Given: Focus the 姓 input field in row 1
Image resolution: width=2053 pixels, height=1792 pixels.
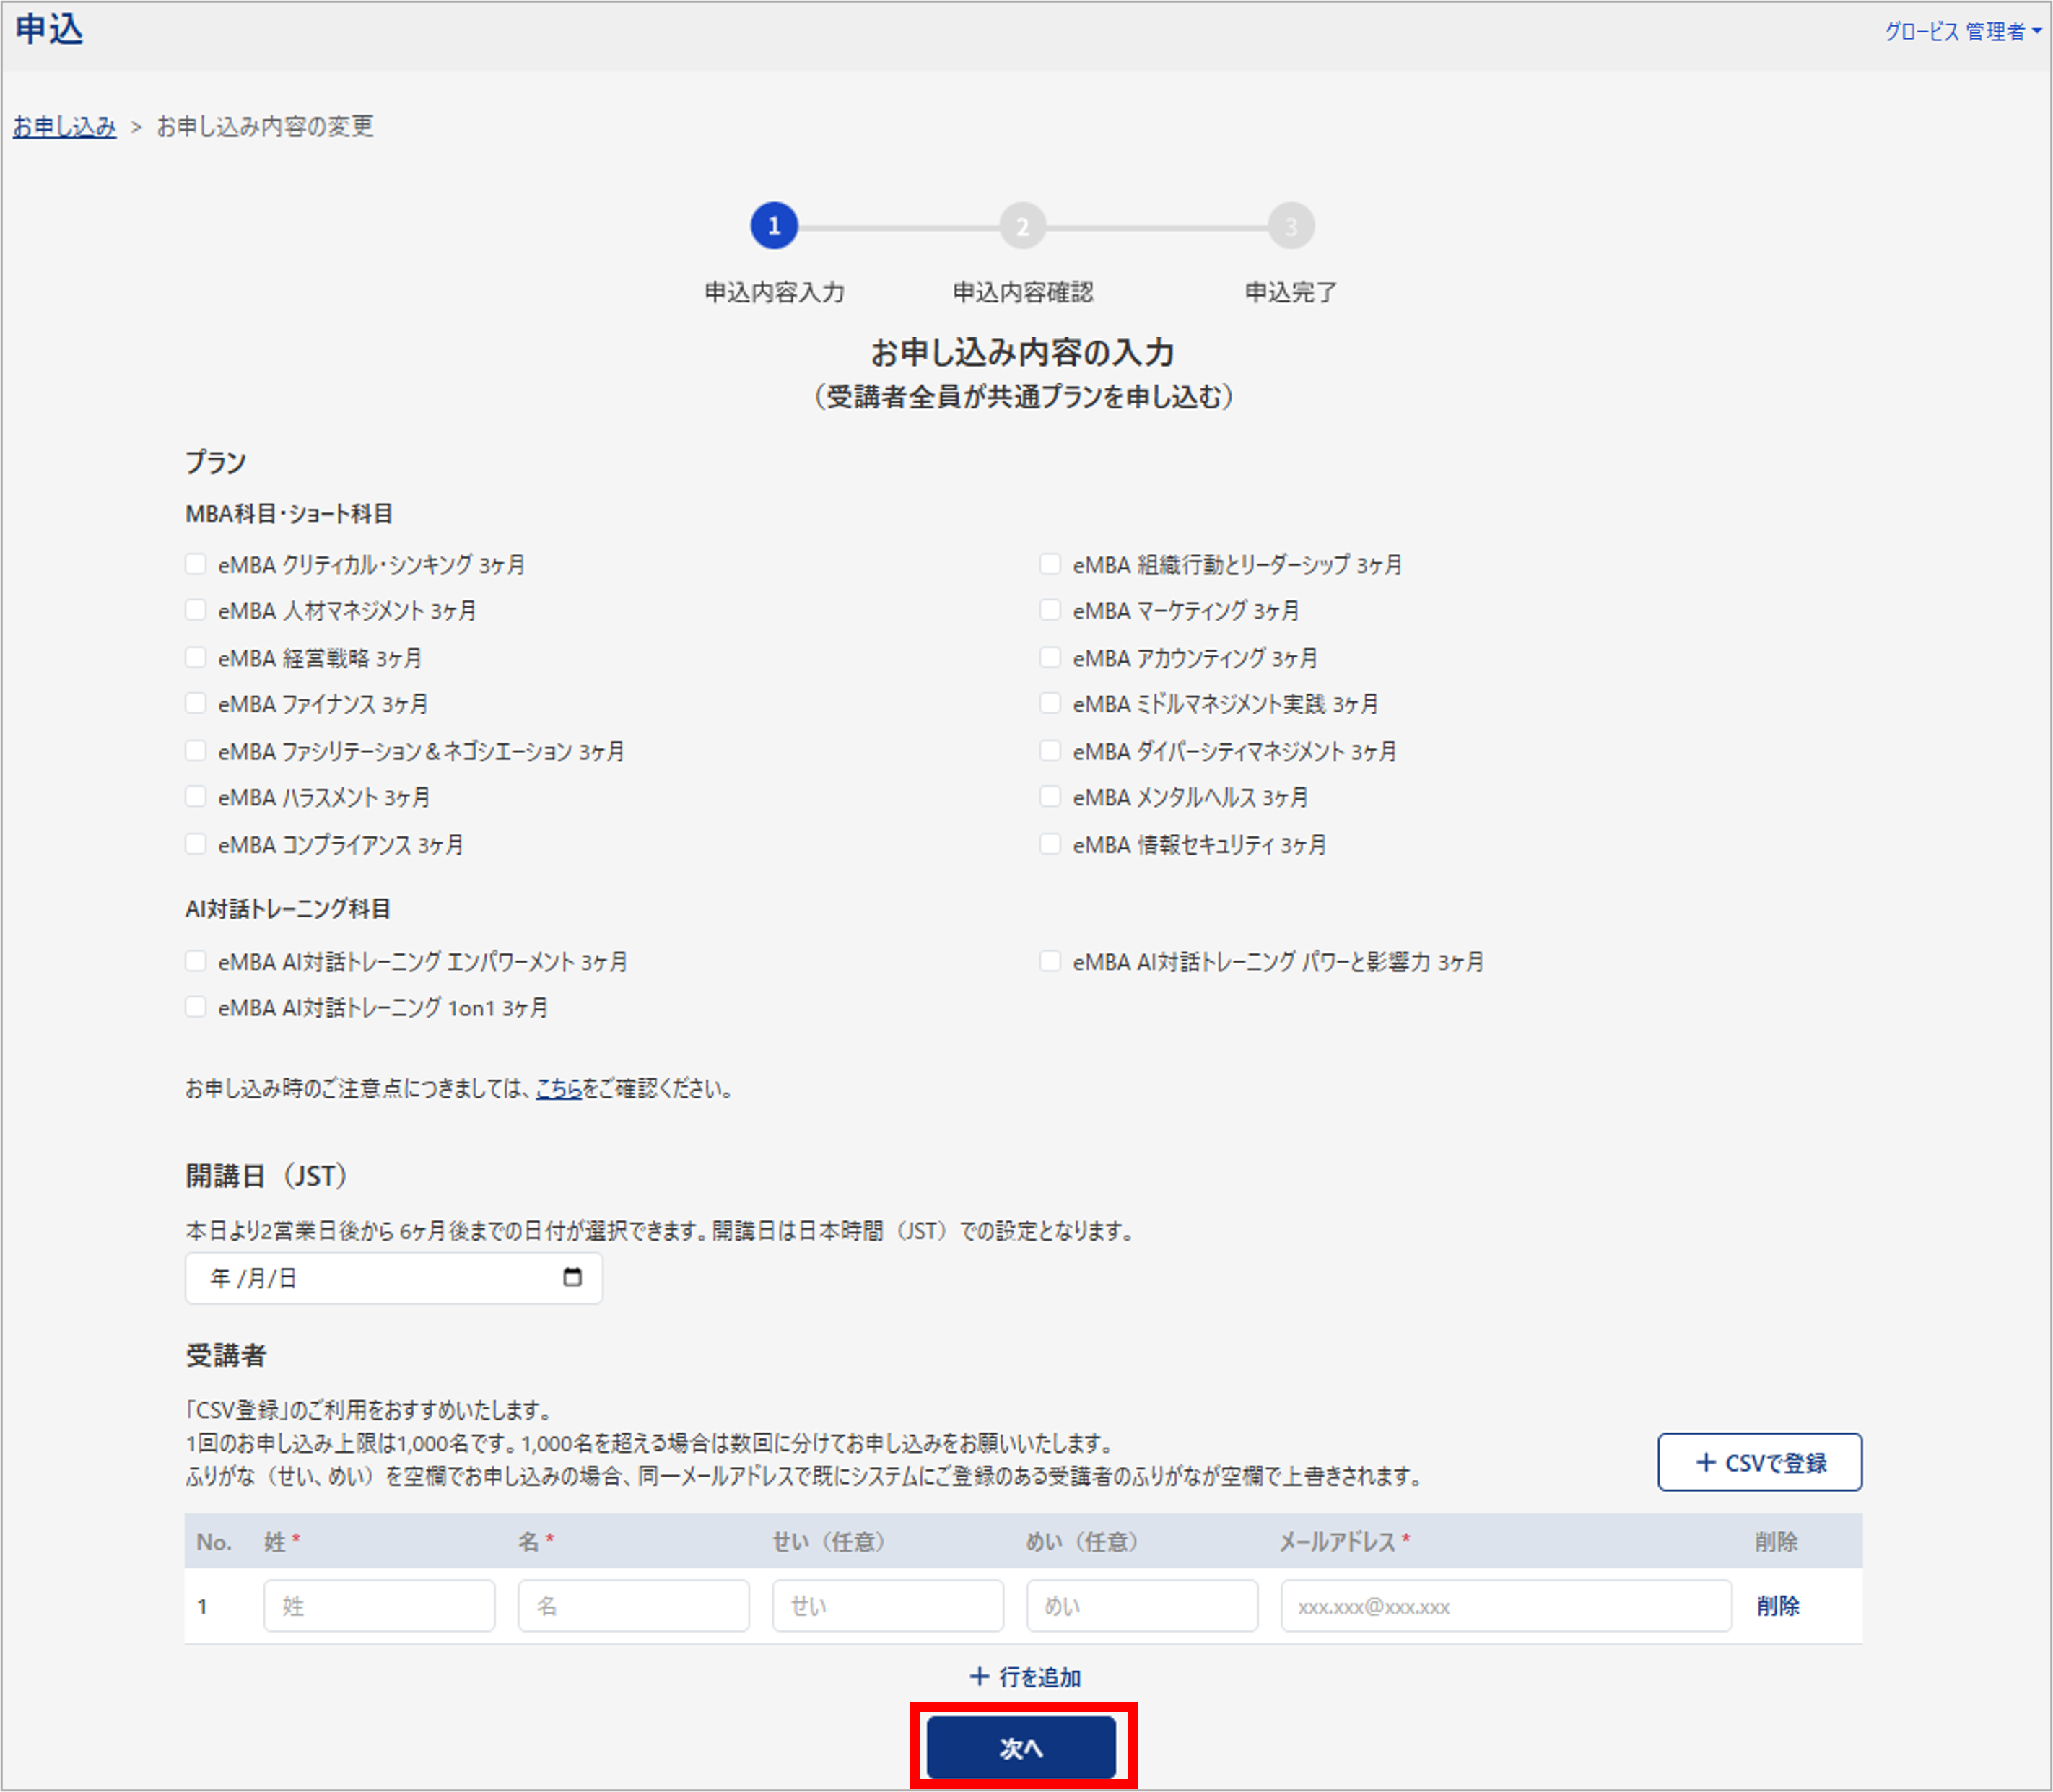Looking at the screenshot, I should click(379, 1606).
